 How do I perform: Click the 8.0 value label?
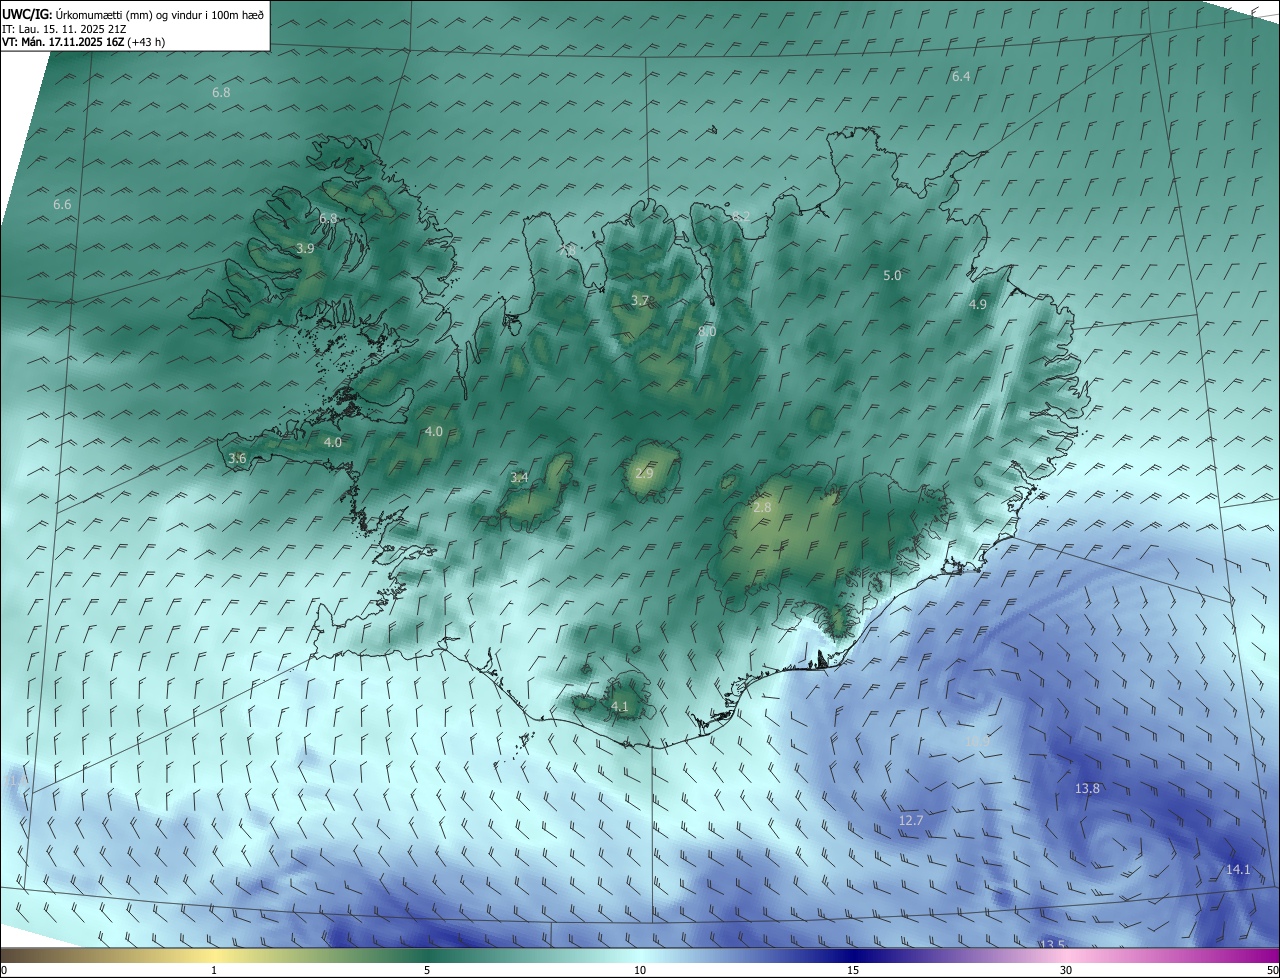point(707,331)
